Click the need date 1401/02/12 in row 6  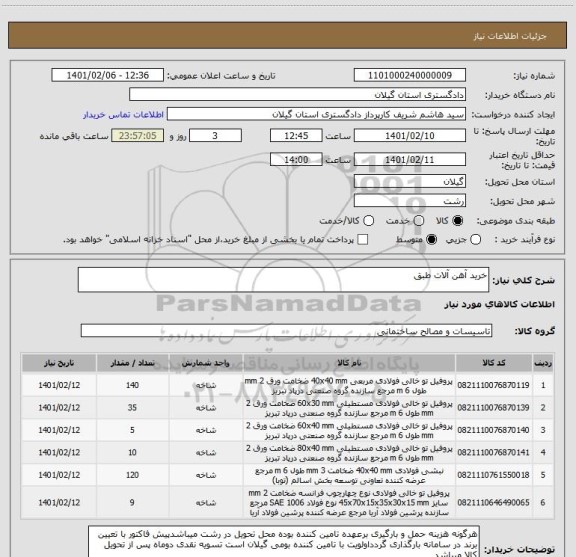(x=59, y=502)
